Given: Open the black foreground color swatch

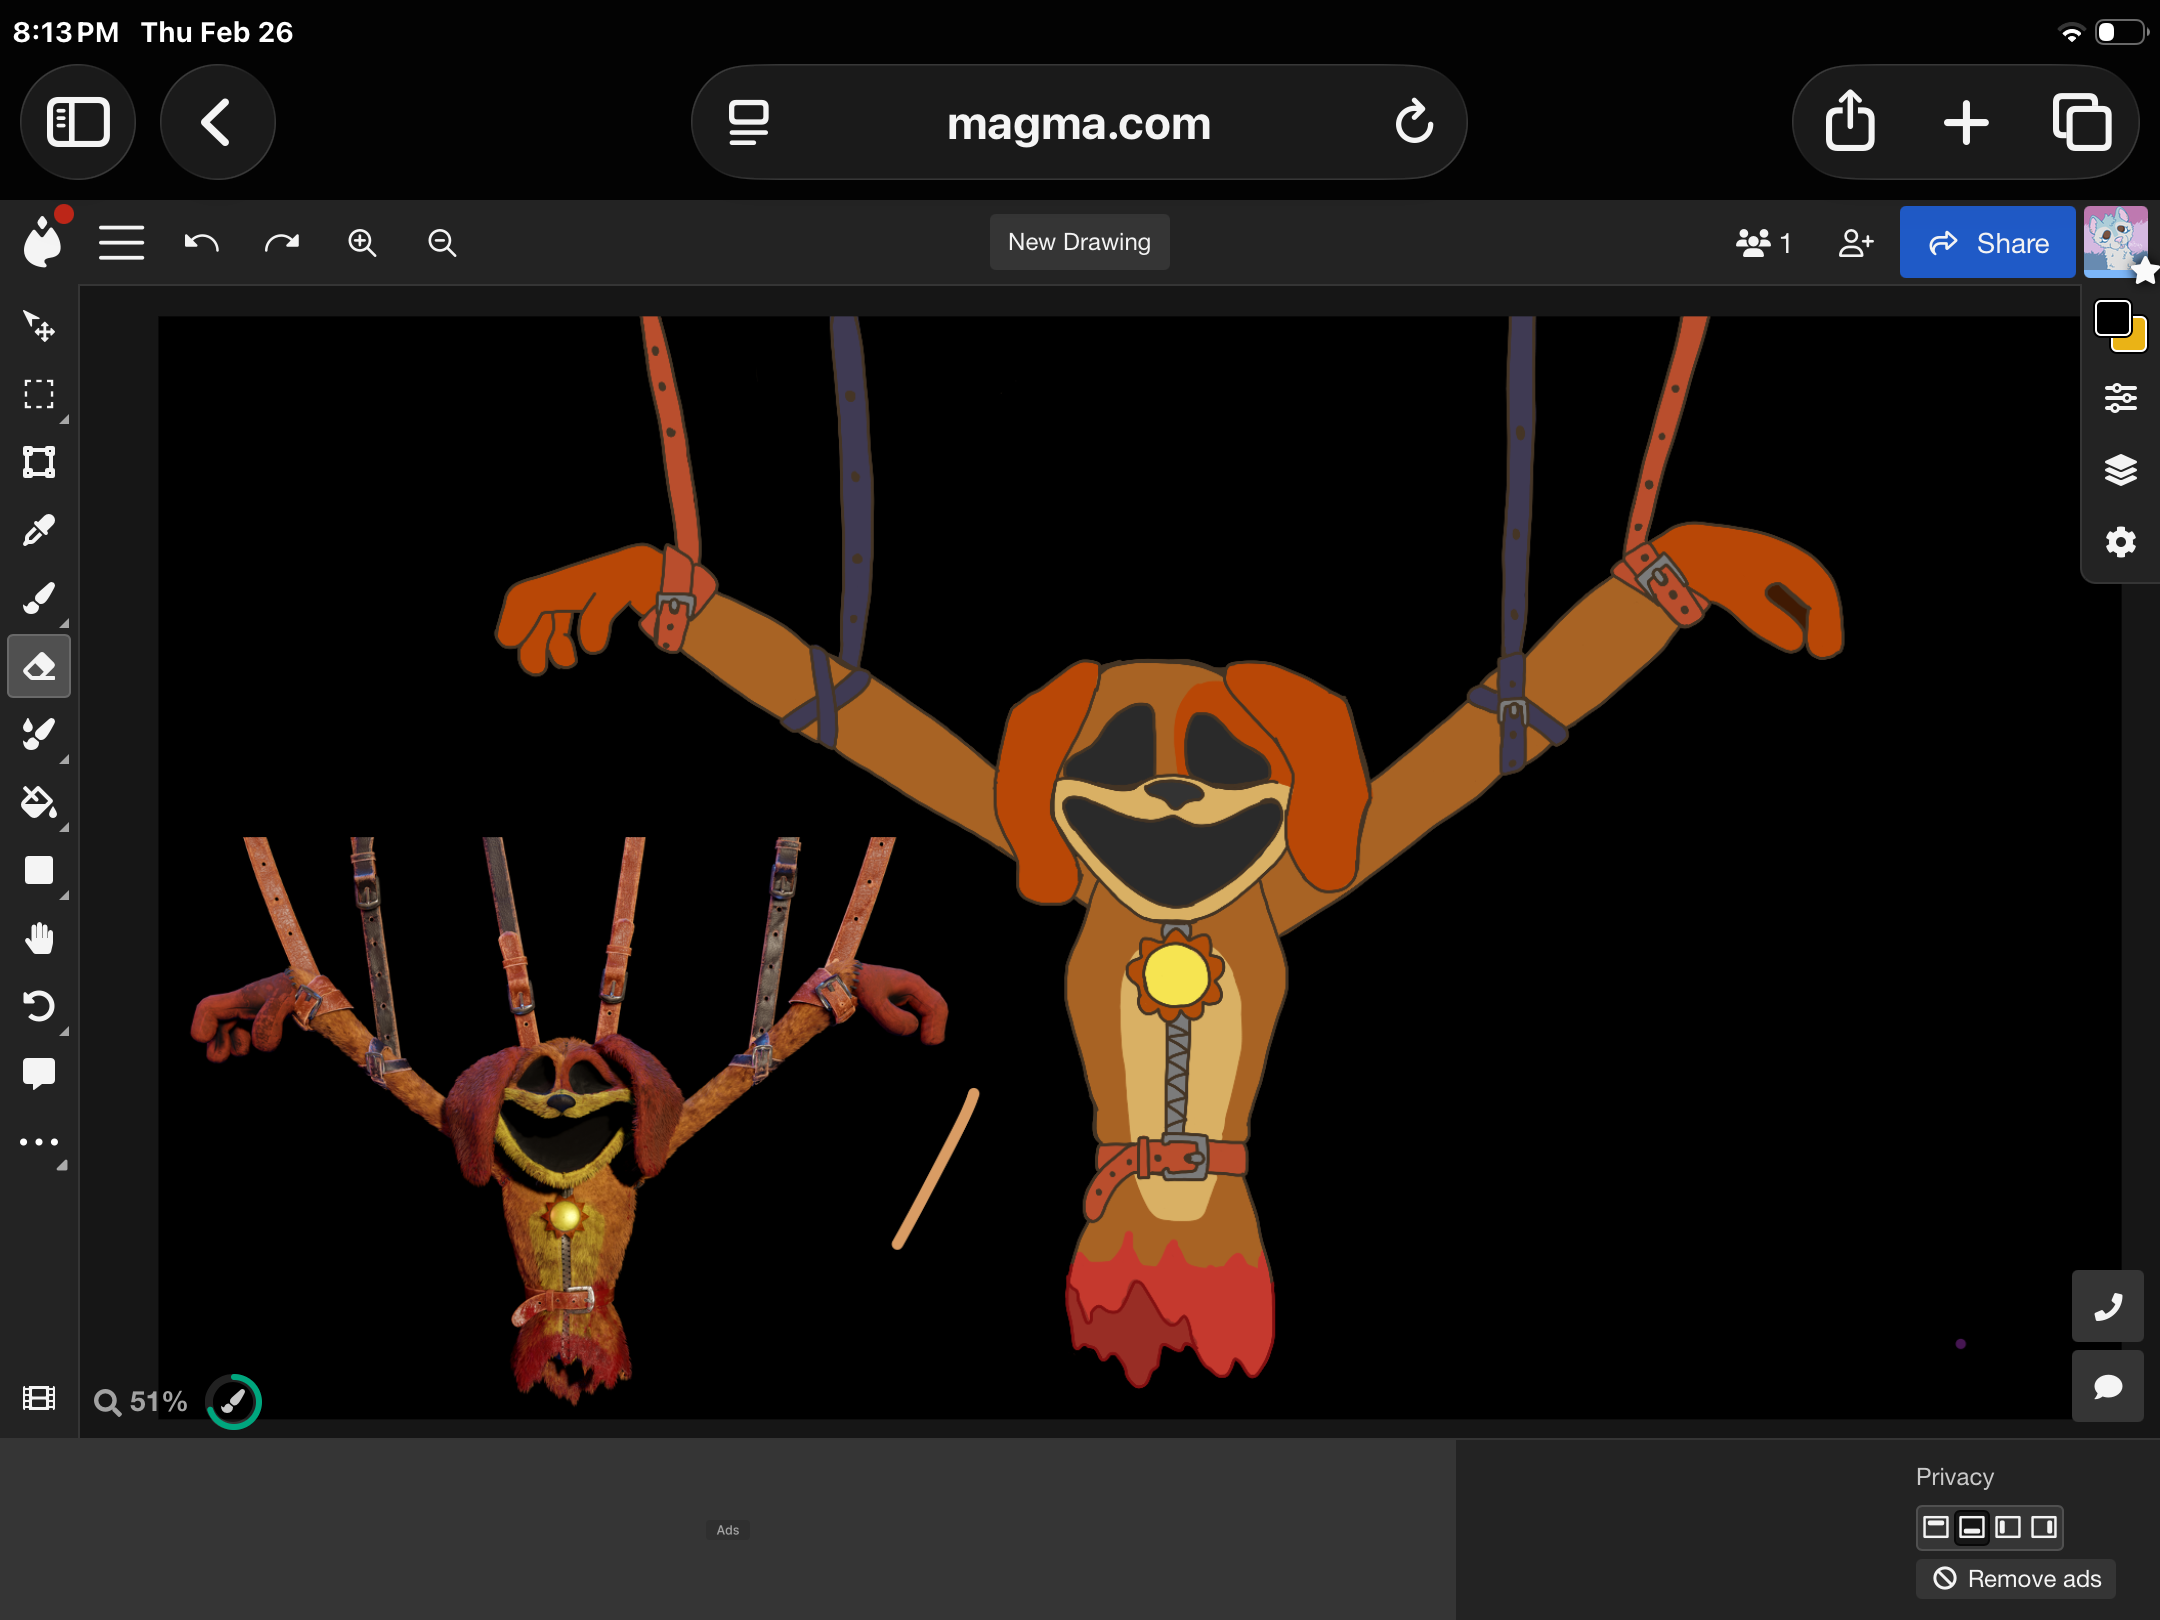Looking at the screenshot, I should click(x=2111, y=319).
